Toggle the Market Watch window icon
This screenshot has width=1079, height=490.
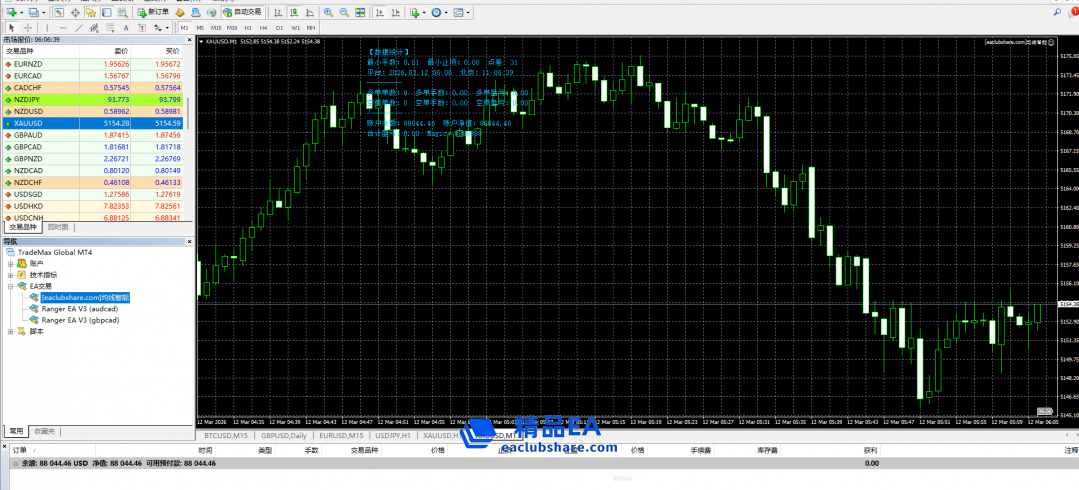[59, 12]
